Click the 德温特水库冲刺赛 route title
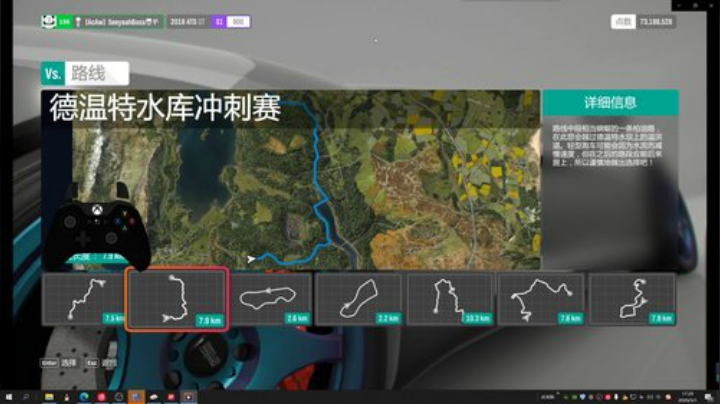 click(x=165, y=108)
